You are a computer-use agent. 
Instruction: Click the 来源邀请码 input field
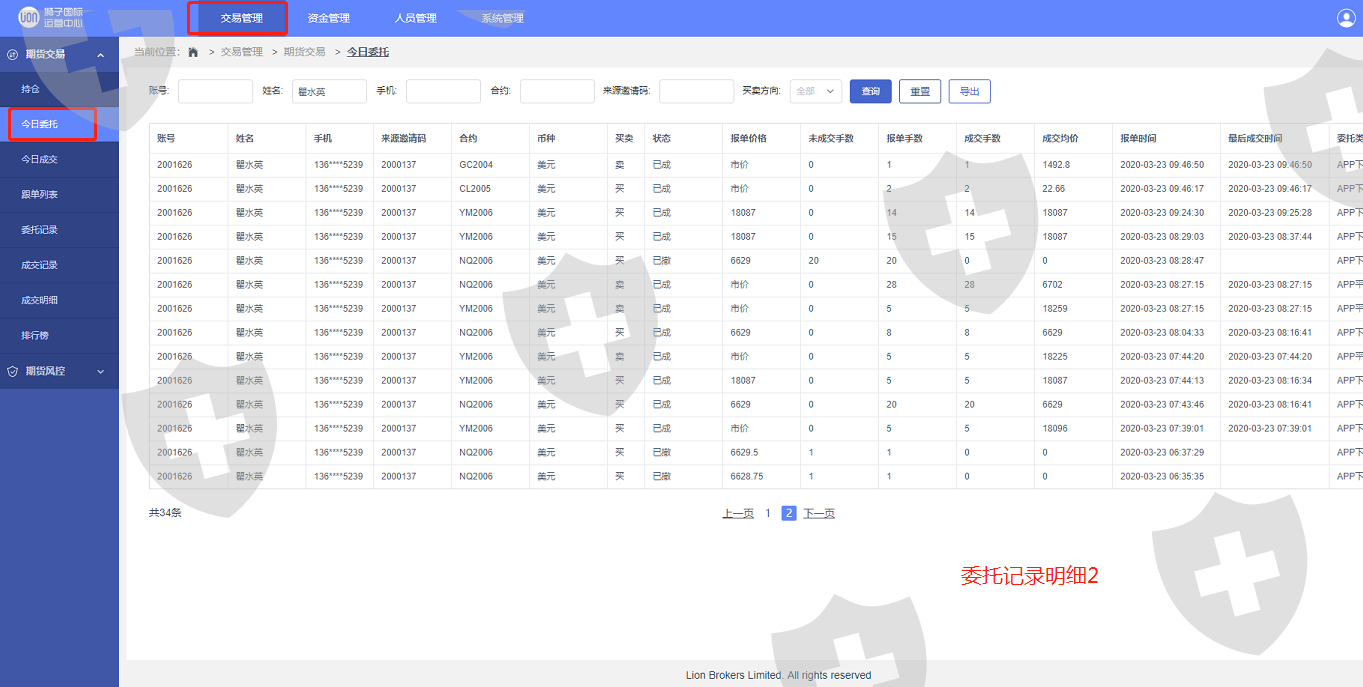(696, 91)
